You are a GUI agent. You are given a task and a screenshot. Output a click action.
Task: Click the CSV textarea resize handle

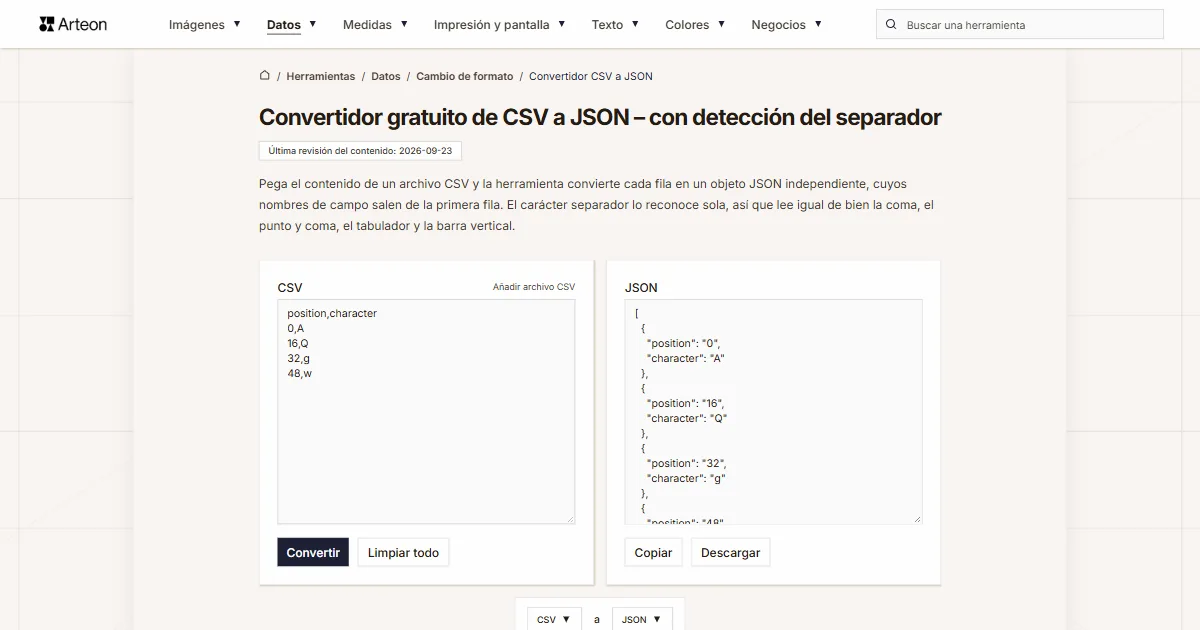click(570, 519)
